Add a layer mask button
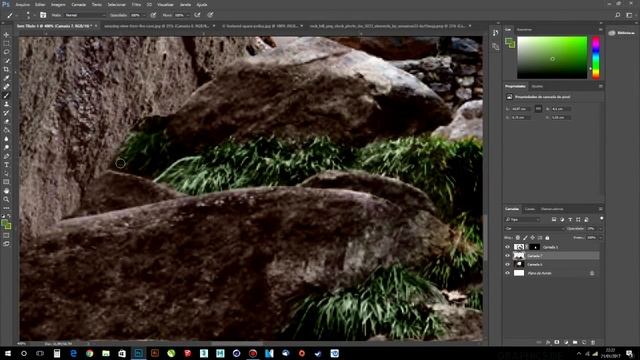Screen dimensions: 640x360 (x=557, y=342)
